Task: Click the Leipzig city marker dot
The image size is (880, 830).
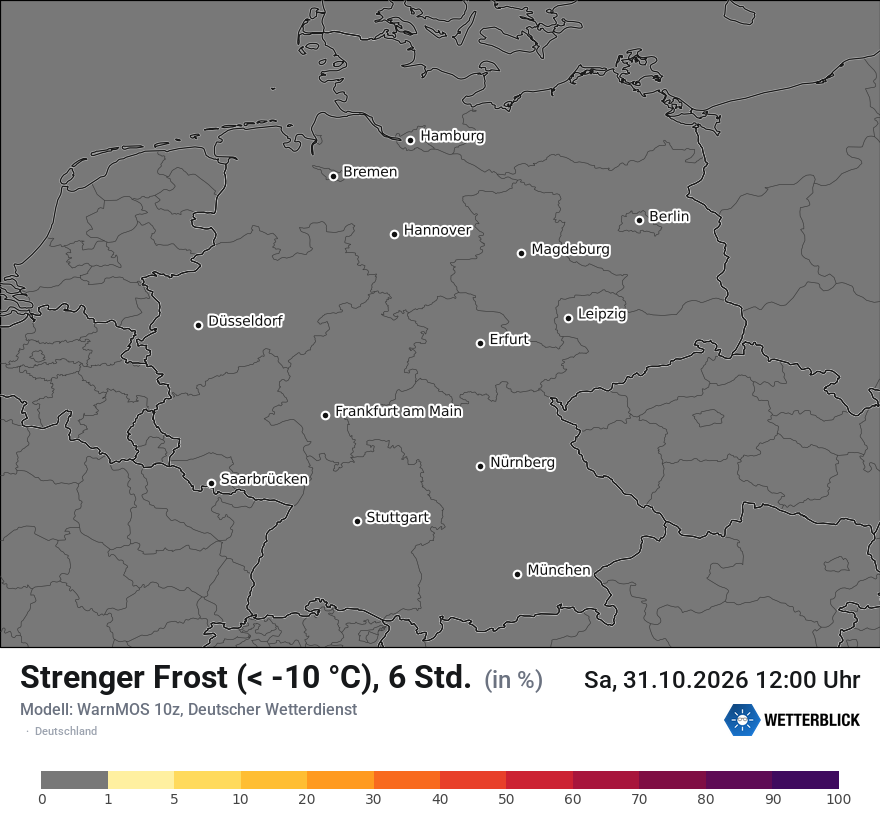Action: pos(569,318)
